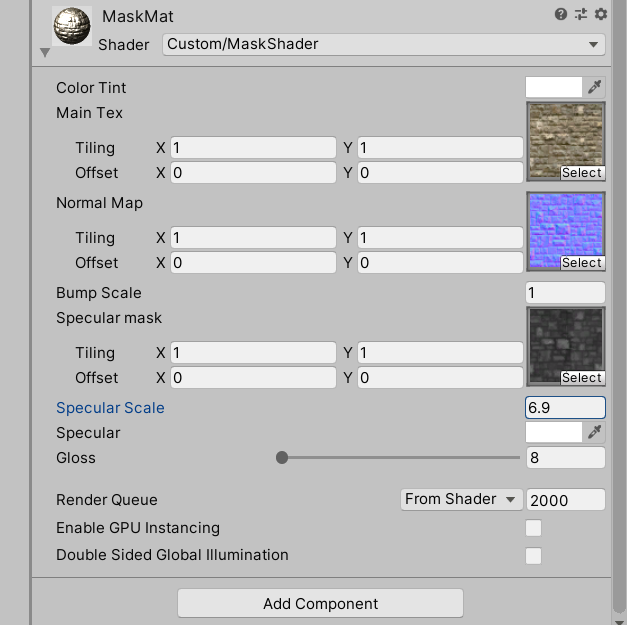Pick Specular color with the eyedropper
This screenshot has height=625, width=627.
[x=594, y=432]
